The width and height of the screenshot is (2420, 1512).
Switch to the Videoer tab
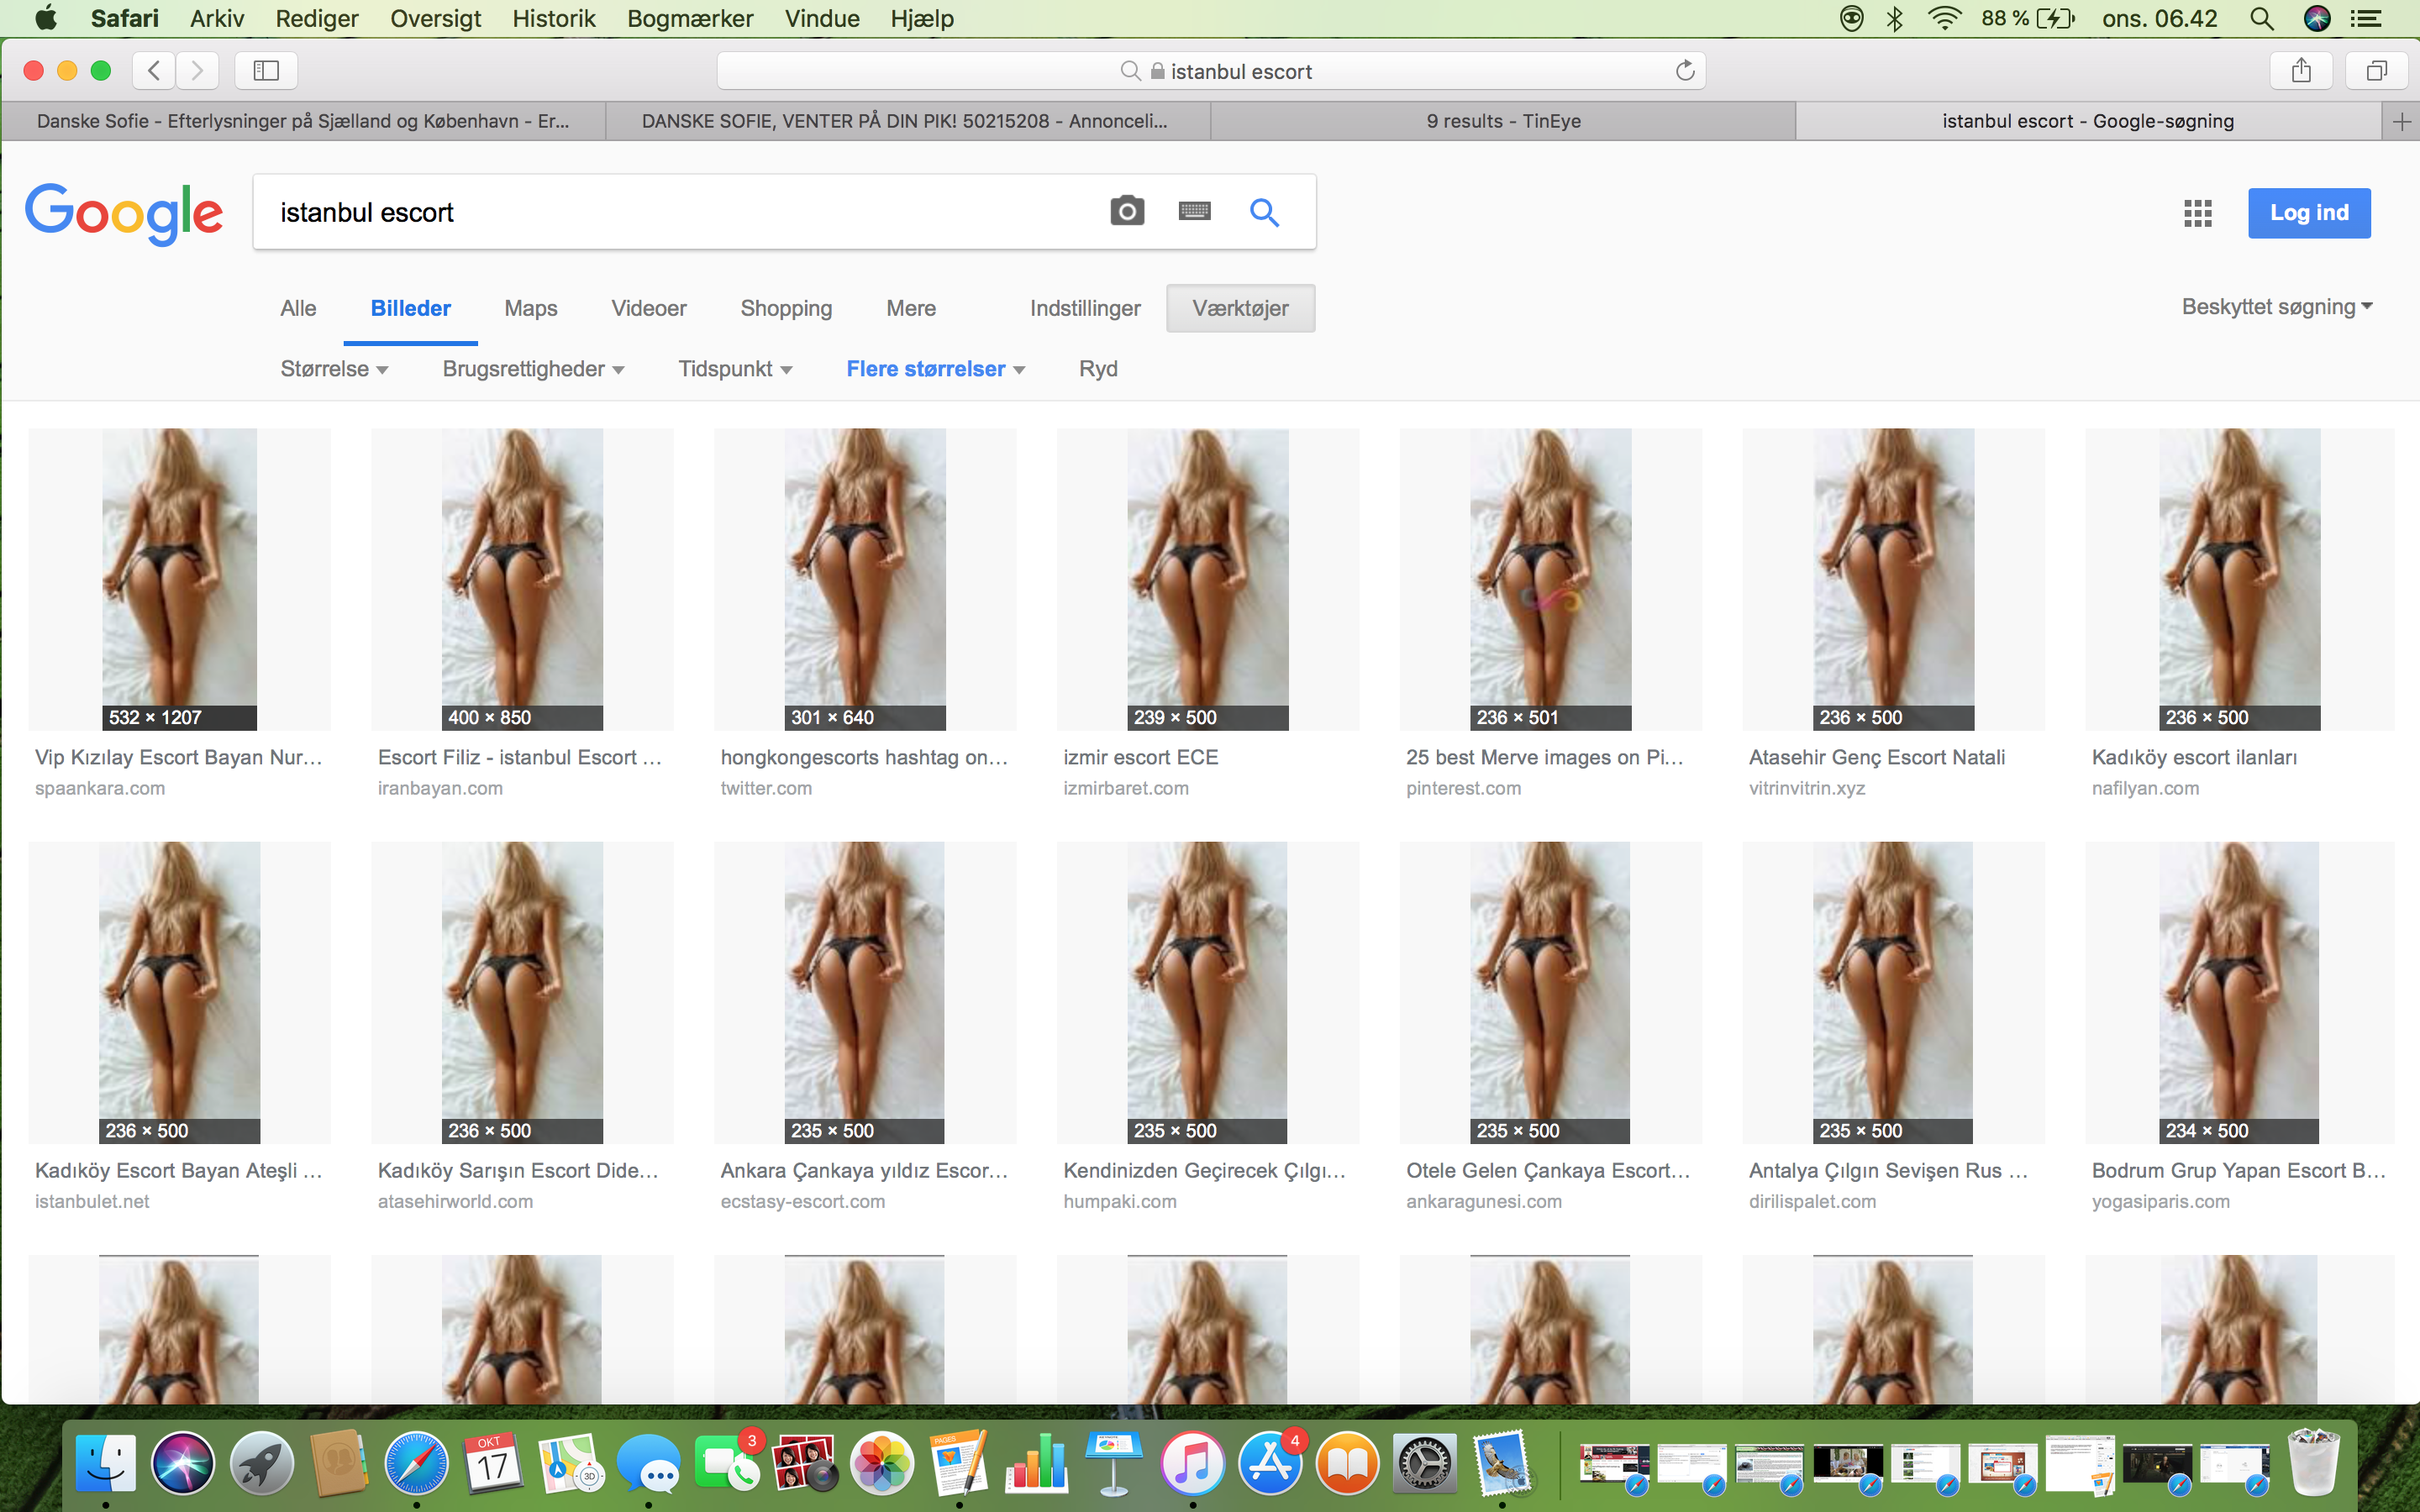coord(648,308)
